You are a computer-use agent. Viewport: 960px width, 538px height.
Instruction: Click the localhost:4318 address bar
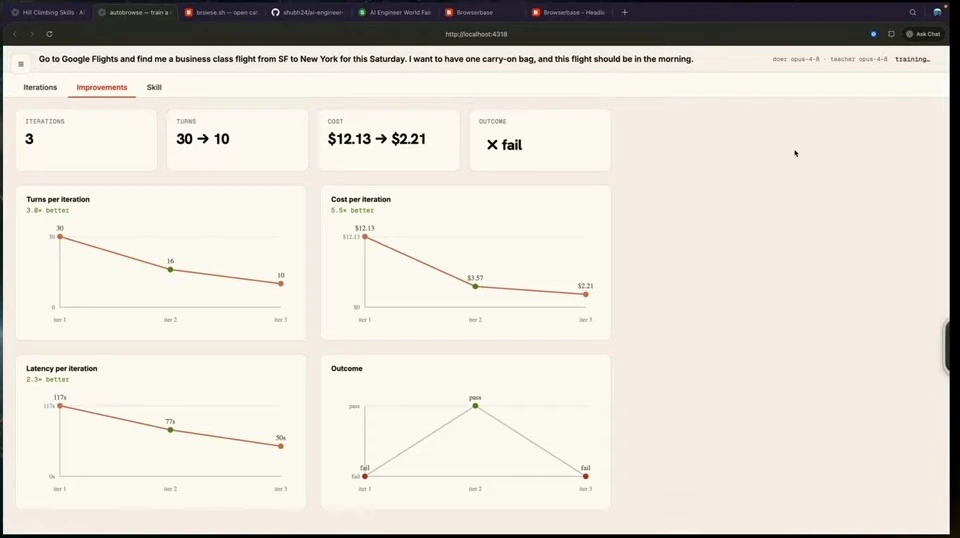(476, 34)
